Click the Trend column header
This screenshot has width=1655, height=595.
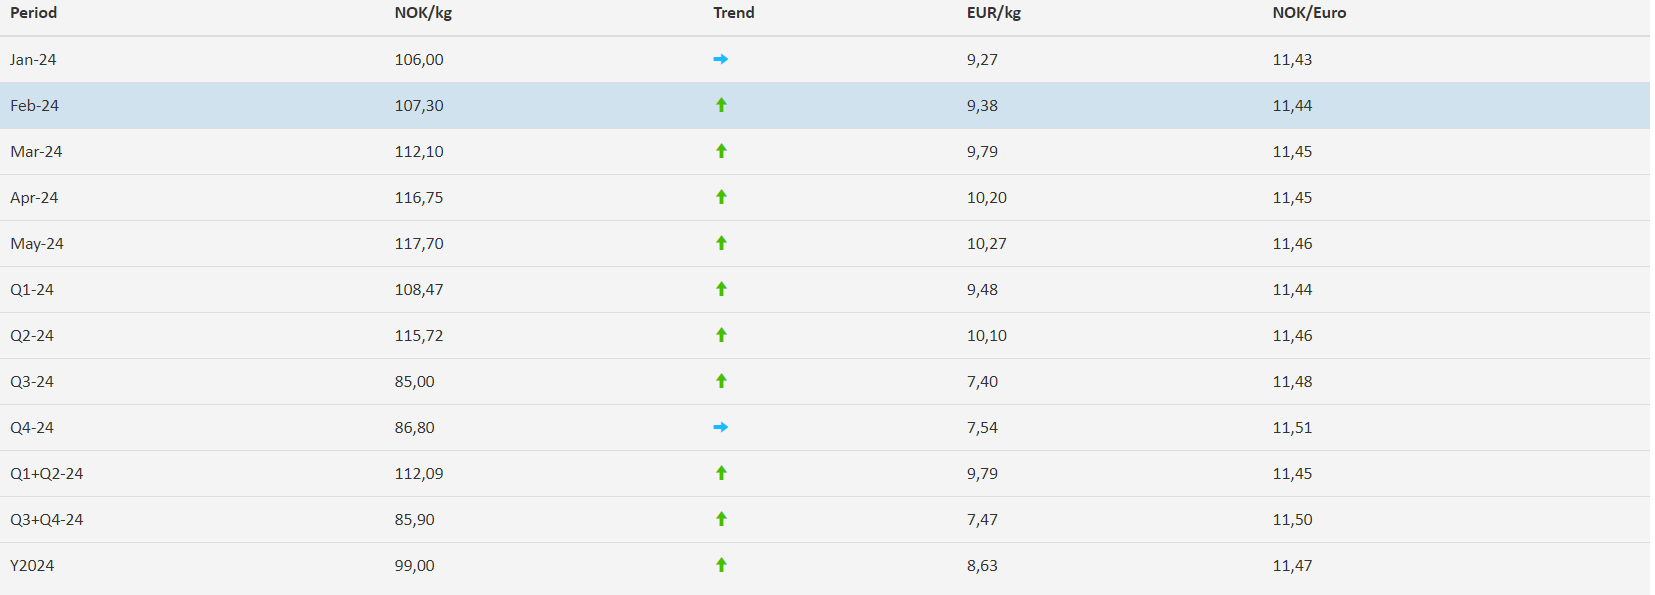click(x=734, y=13)
